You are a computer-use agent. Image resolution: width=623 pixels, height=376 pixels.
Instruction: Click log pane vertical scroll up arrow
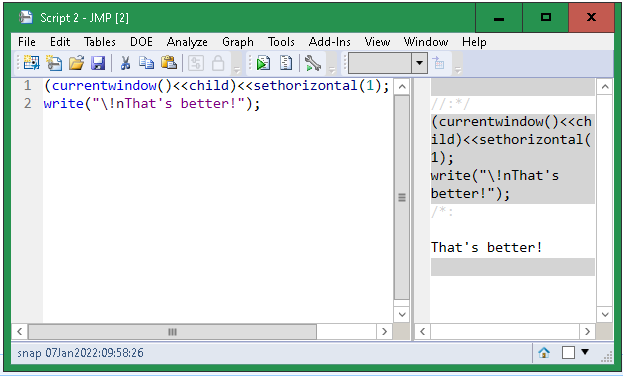coord(605,86)
